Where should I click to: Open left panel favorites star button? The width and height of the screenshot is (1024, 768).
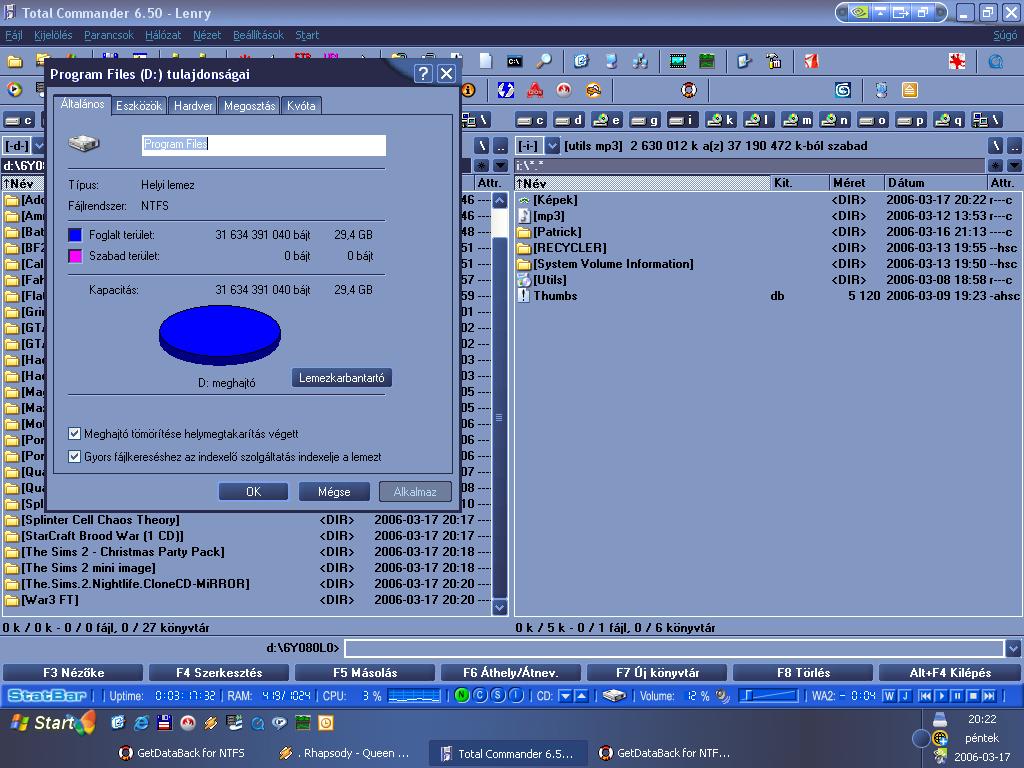pos(482,166)
